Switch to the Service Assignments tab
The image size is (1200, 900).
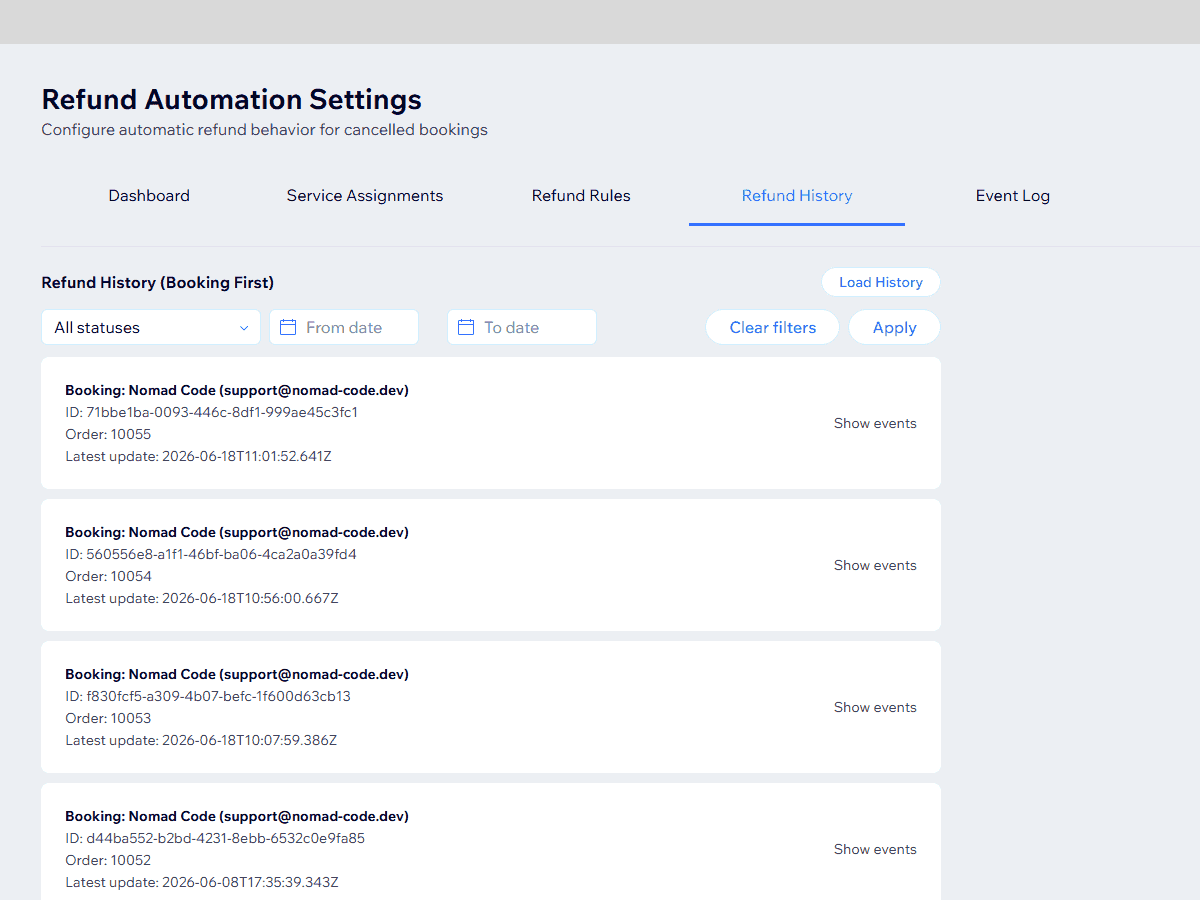tap(365, 196)
